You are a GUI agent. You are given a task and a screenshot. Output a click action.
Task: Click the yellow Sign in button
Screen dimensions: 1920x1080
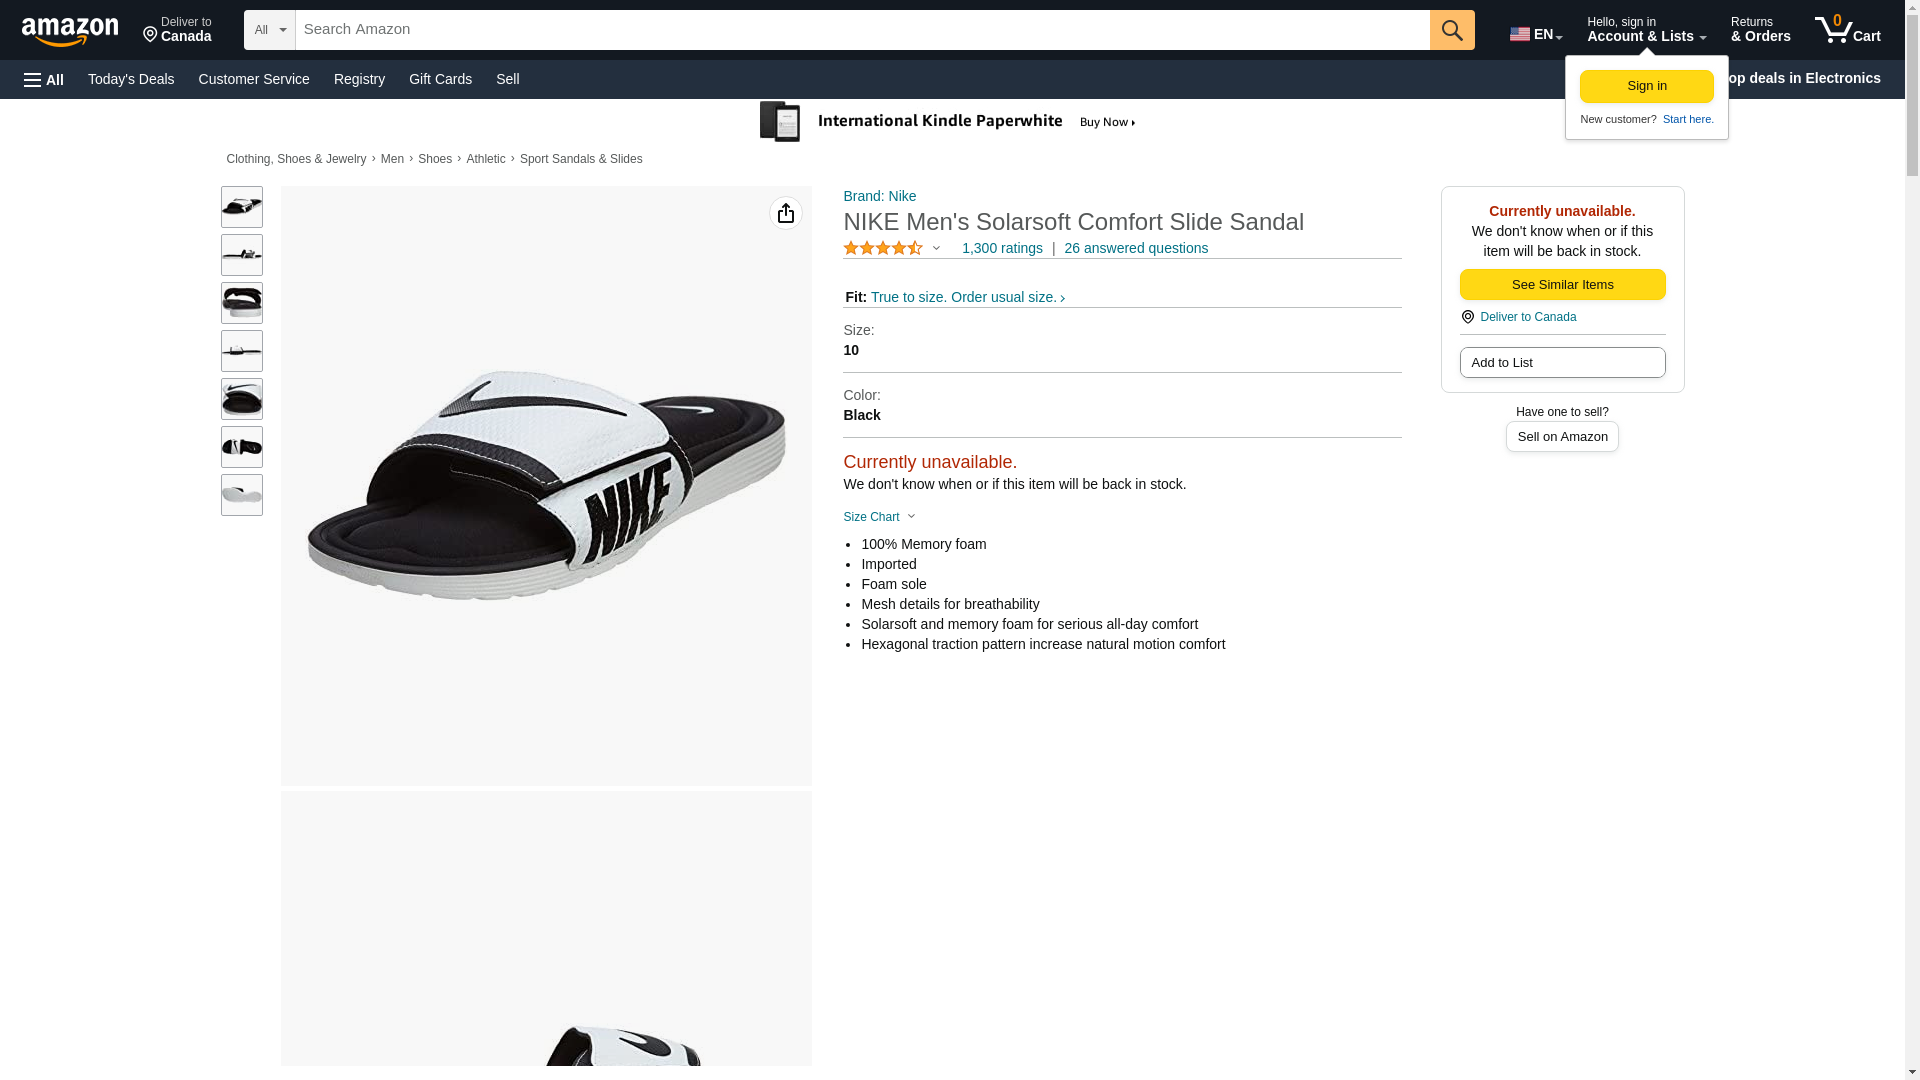coord(1647,86)
